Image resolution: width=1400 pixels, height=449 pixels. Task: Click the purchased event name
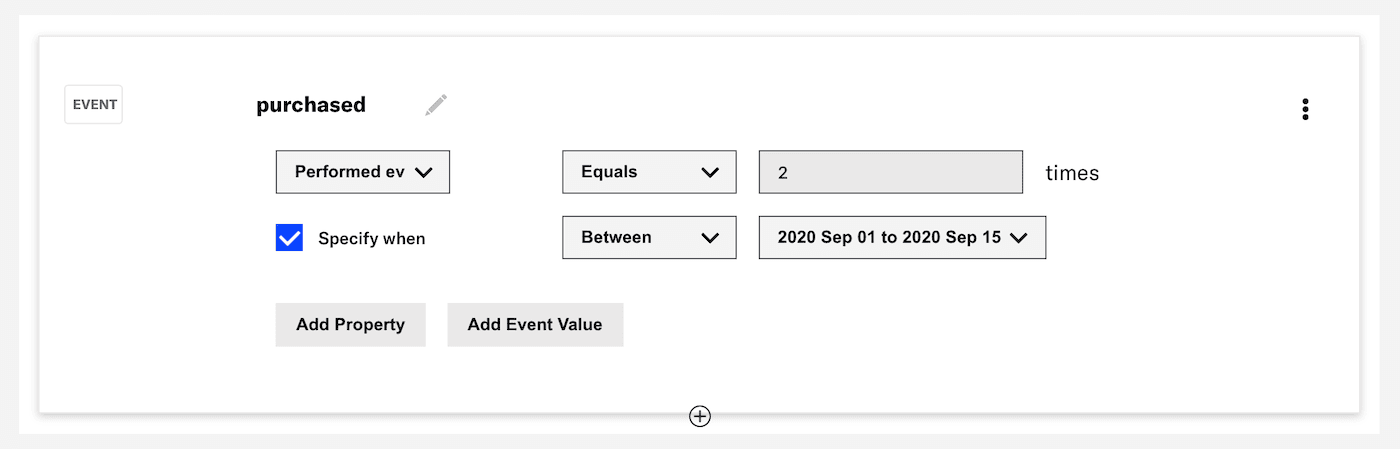tap(311, 105)
